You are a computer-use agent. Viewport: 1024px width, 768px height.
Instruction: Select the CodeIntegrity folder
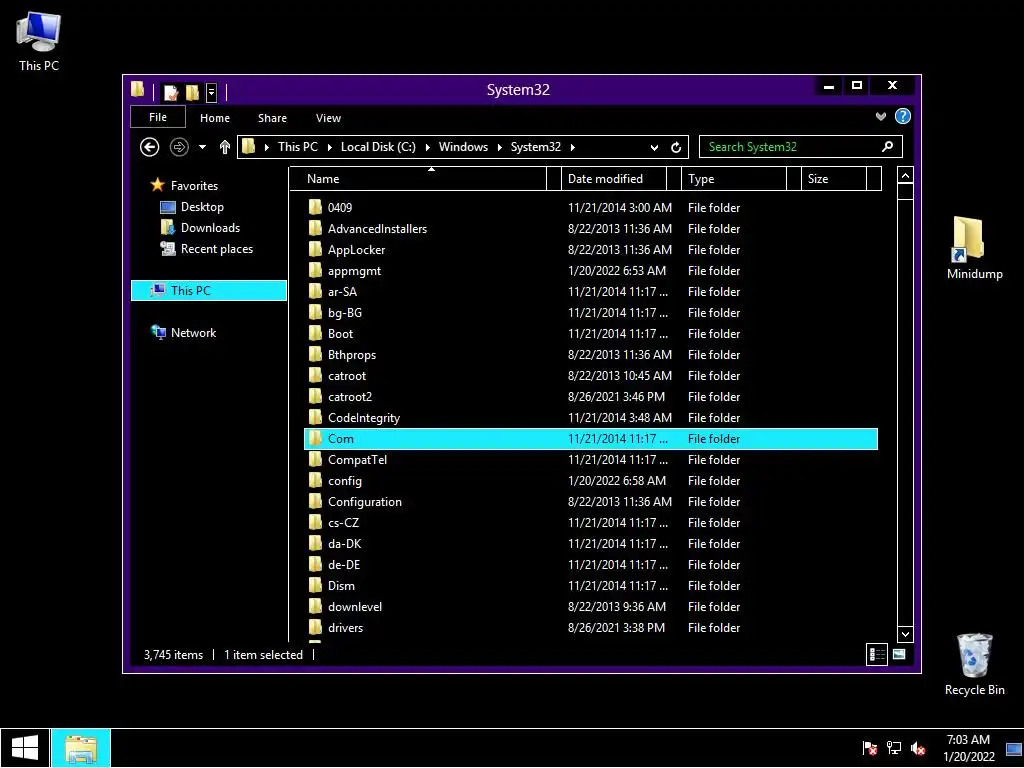click(x=363, y=418)
